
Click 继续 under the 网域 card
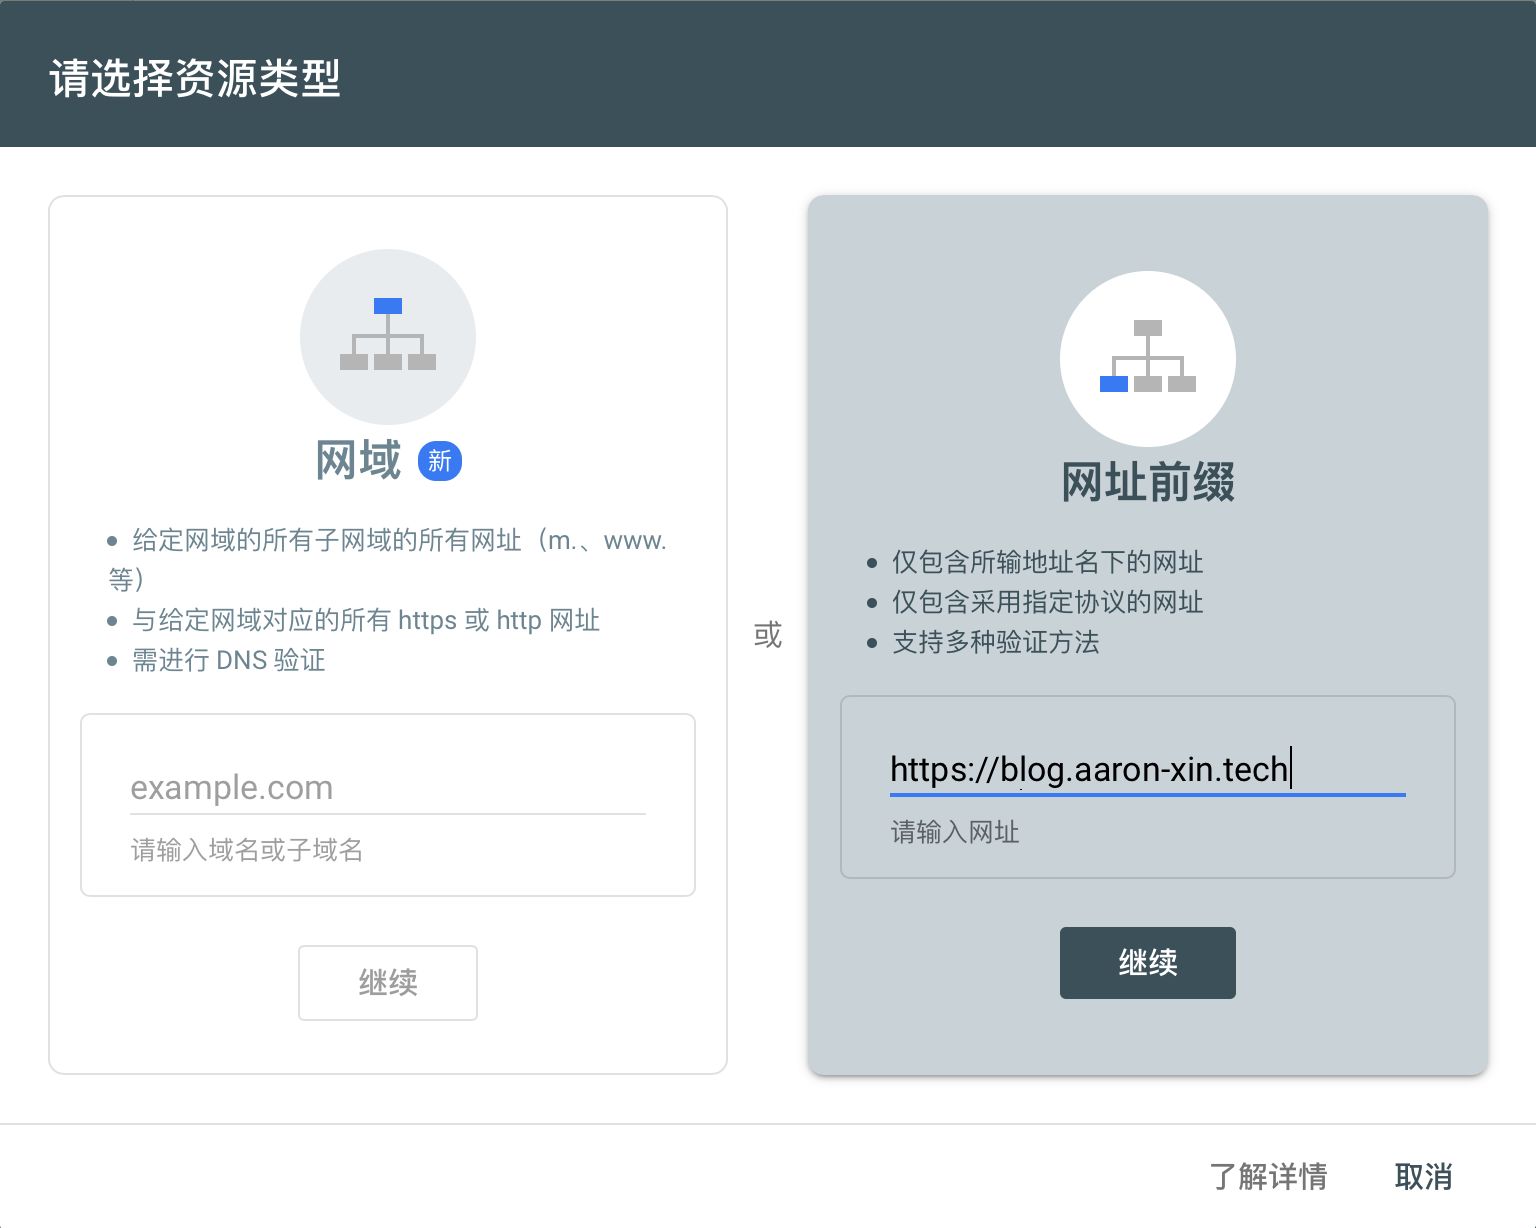[387, 982]
